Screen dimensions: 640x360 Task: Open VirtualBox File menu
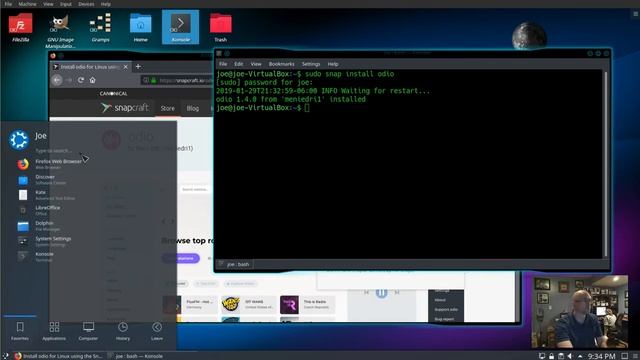[x=8, y=4]
